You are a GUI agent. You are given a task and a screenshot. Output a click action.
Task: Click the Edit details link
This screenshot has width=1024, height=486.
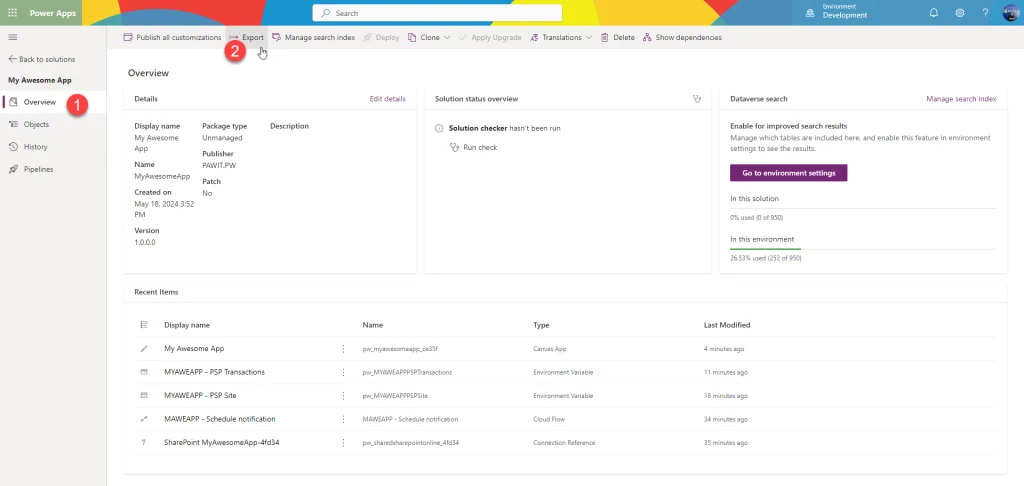pos(387,99)
